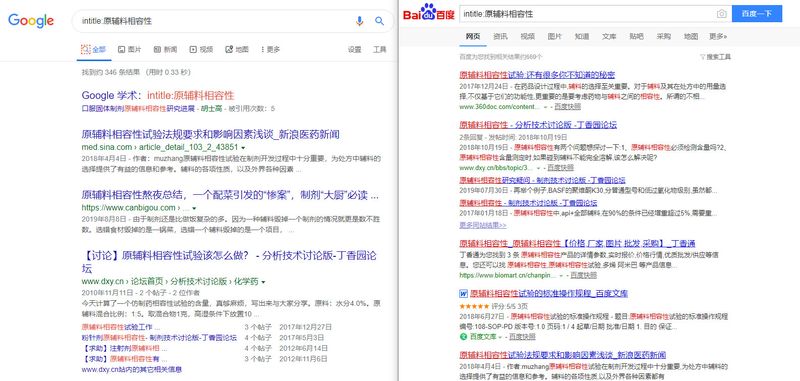Select Google 地图 tab
The width and height of the screenshot is (800, 381).
pyautogui.click(x=237, y=49)
